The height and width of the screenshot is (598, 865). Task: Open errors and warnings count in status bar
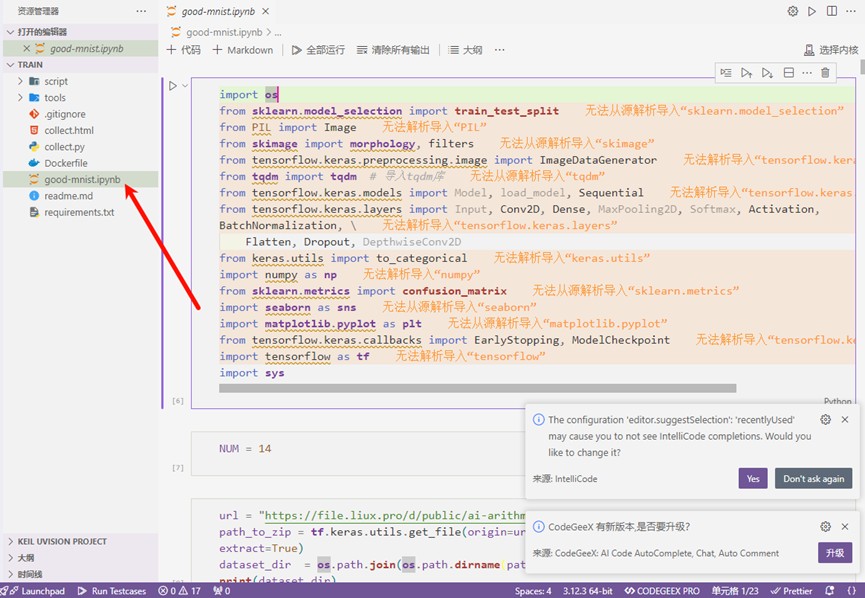coord(179,591)
